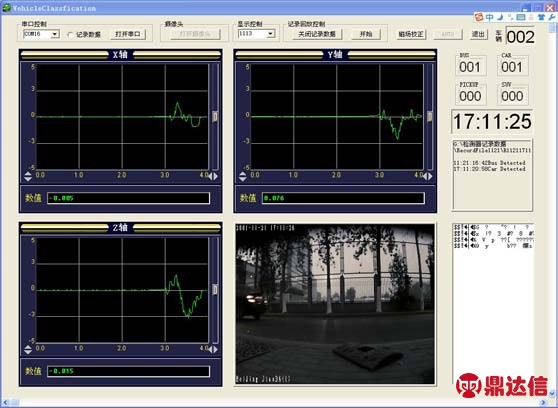The width and height of the screenshot is (558, 408).
Task: Click the first line of raw serial data
Action: 493,227
